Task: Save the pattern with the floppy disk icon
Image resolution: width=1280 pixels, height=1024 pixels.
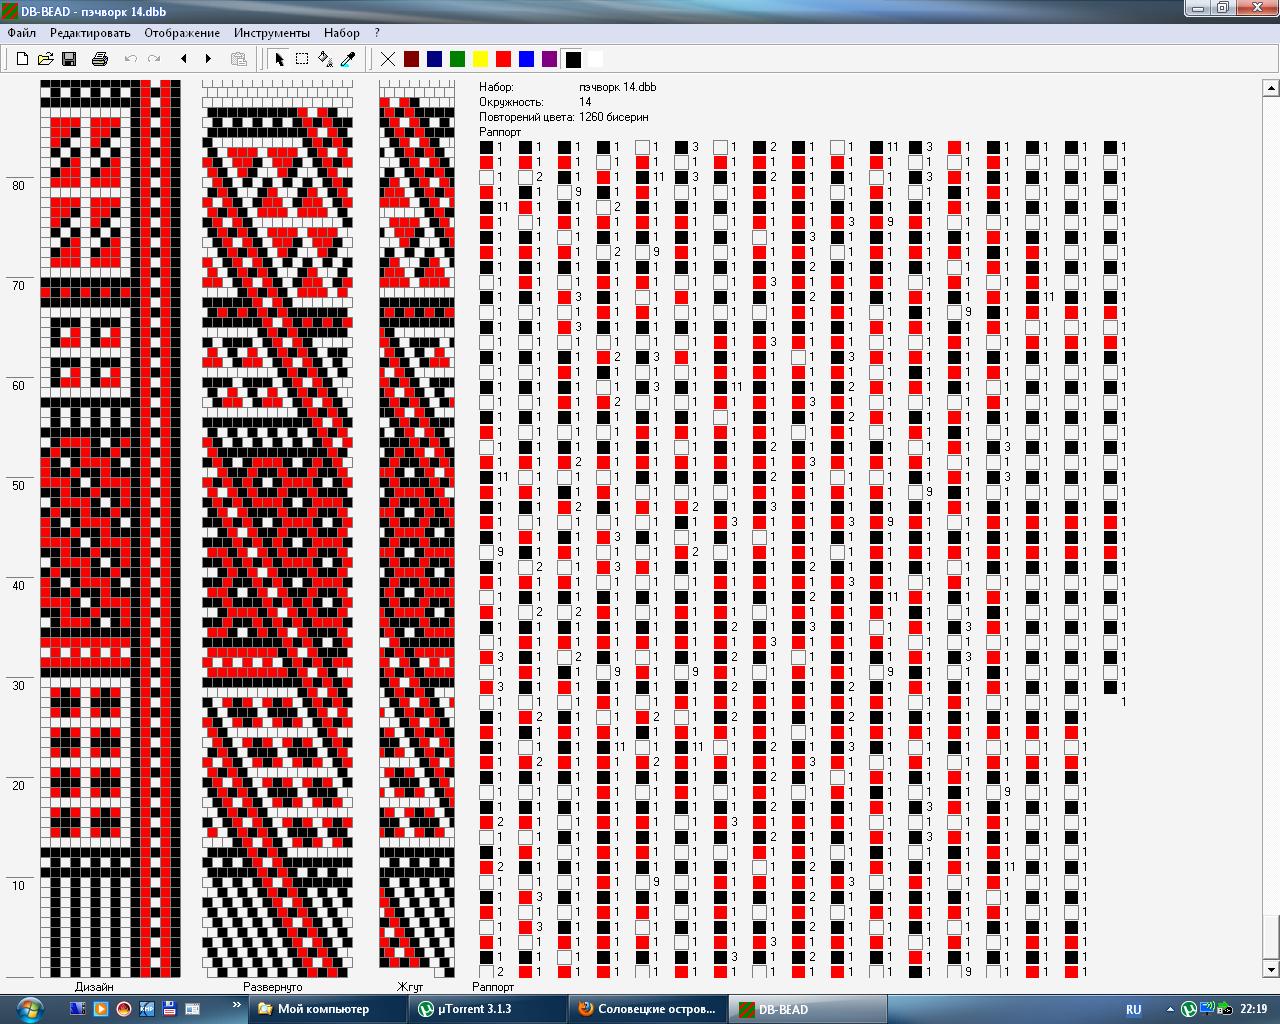Action: 69,59
